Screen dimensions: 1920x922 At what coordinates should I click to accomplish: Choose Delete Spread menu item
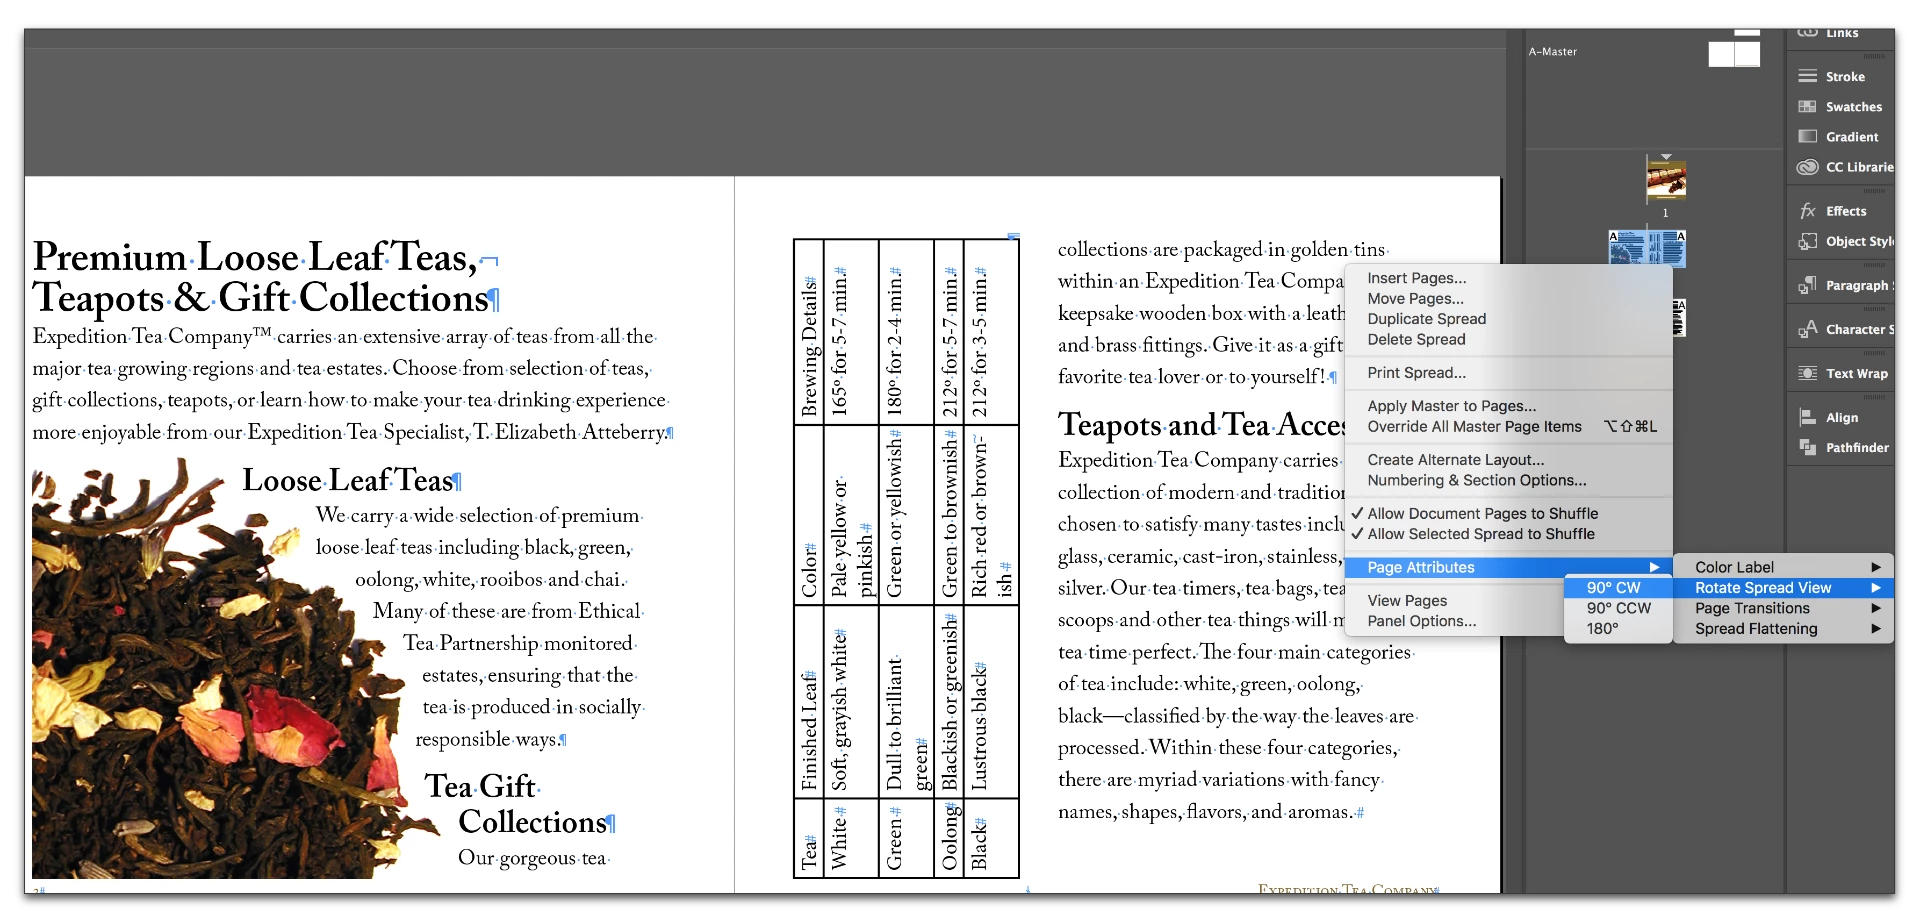click(1416, 340)
